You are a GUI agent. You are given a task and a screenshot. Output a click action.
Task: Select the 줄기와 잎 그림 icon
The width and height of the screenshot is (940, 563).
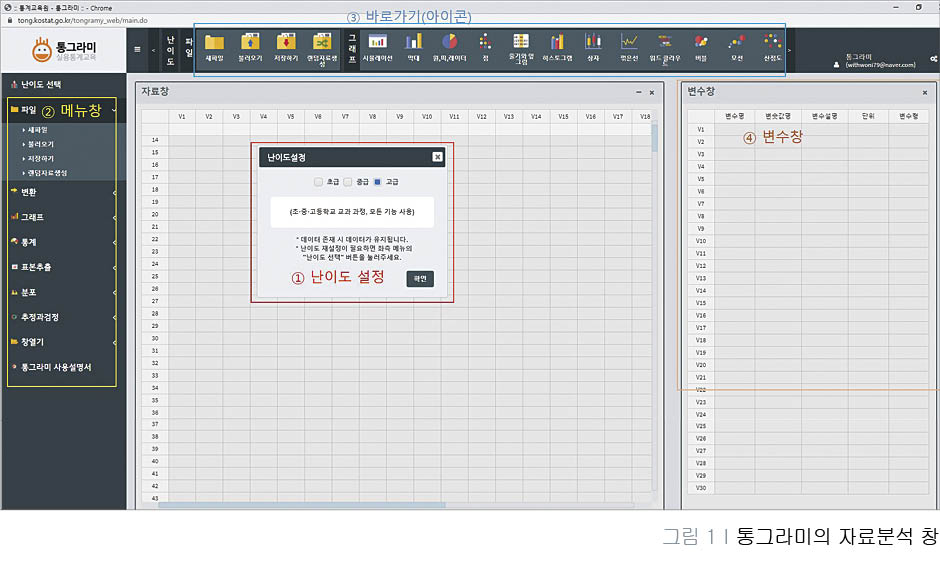click(x=521, y=41)
